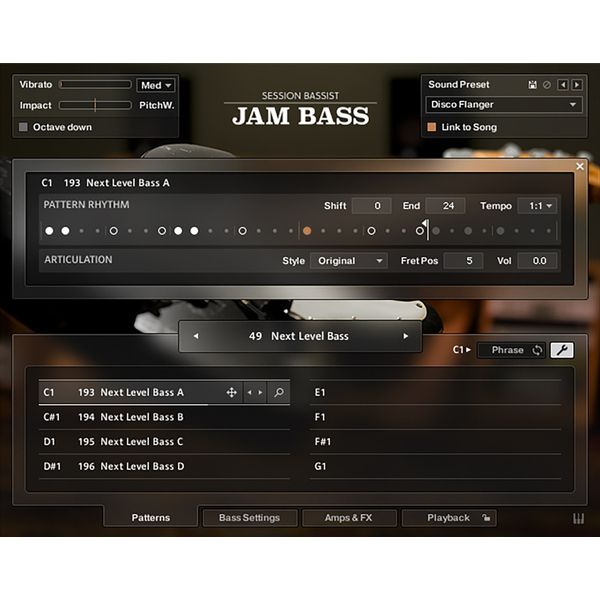The height and width of the screenshot is (600, 600).
Task: Toggle the fifth rhythm step ring
Action: tap(114, 231)
